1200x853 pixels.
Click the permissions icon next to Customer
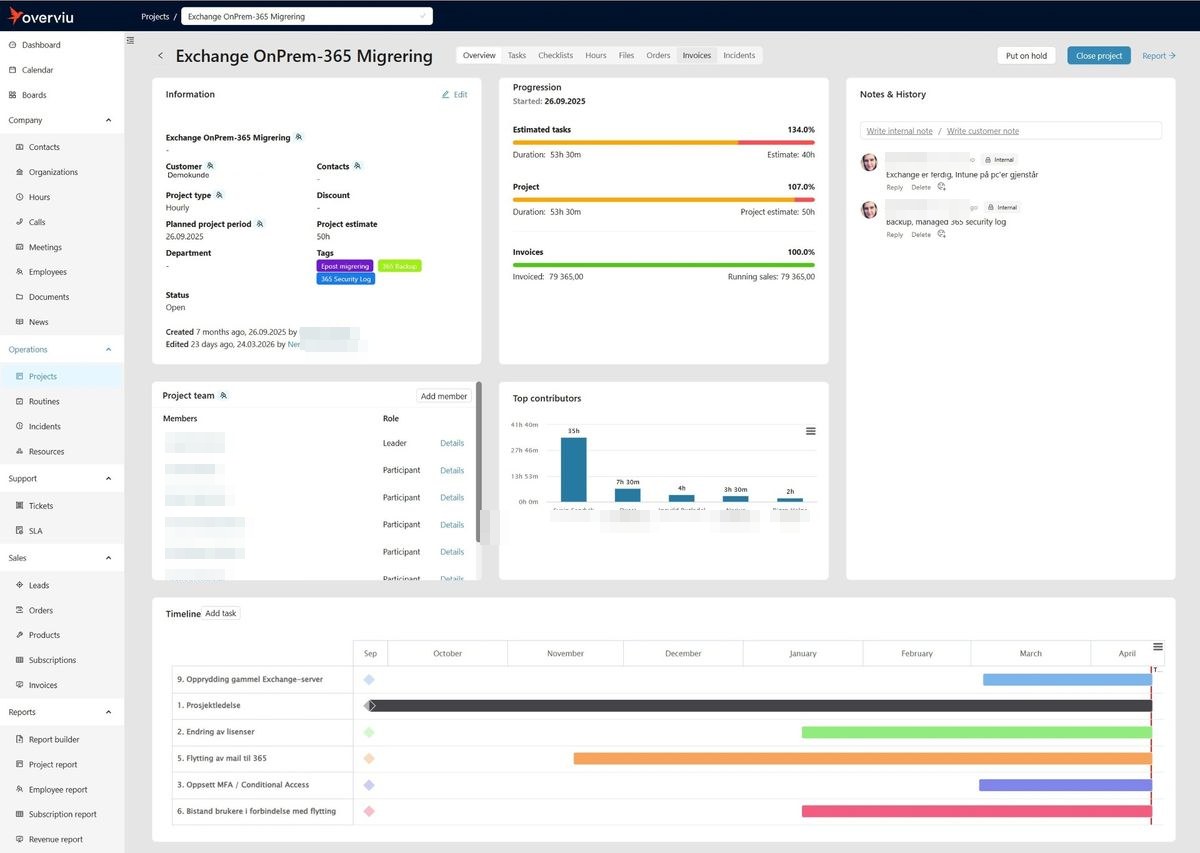coord(210,166)
